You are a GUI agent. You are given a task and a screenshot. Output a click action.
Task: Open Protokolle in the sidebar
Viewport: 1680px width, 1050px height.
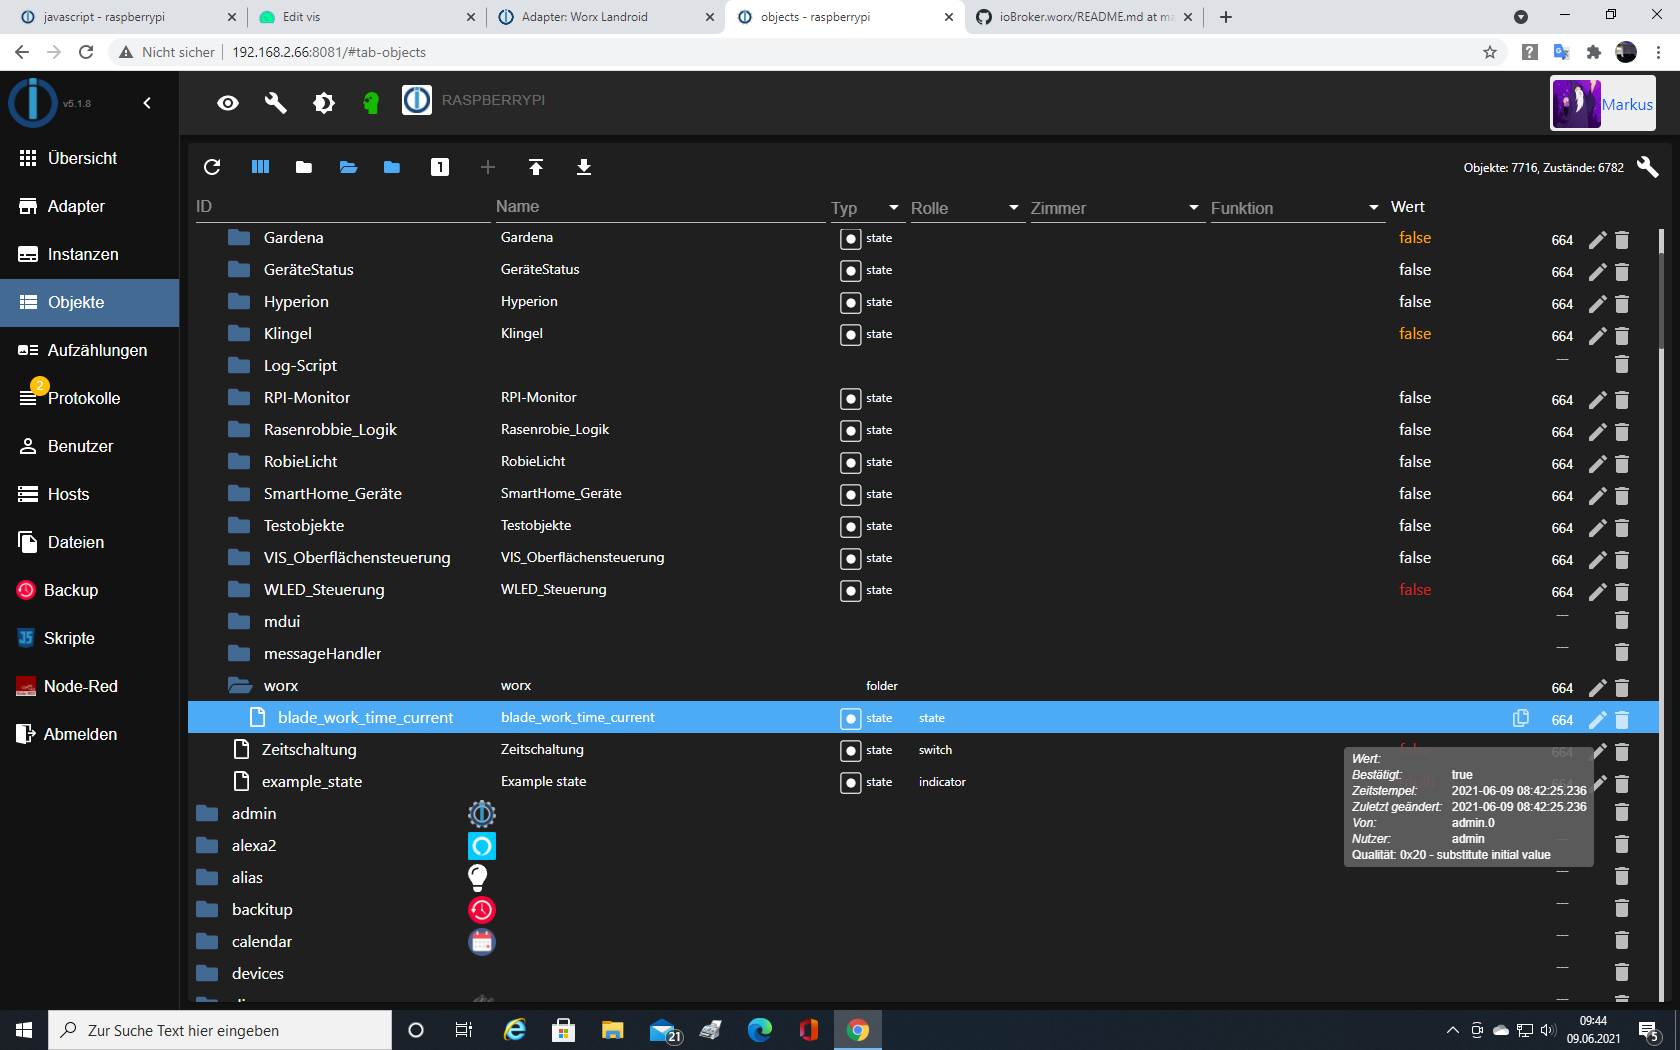coord(89,399)
